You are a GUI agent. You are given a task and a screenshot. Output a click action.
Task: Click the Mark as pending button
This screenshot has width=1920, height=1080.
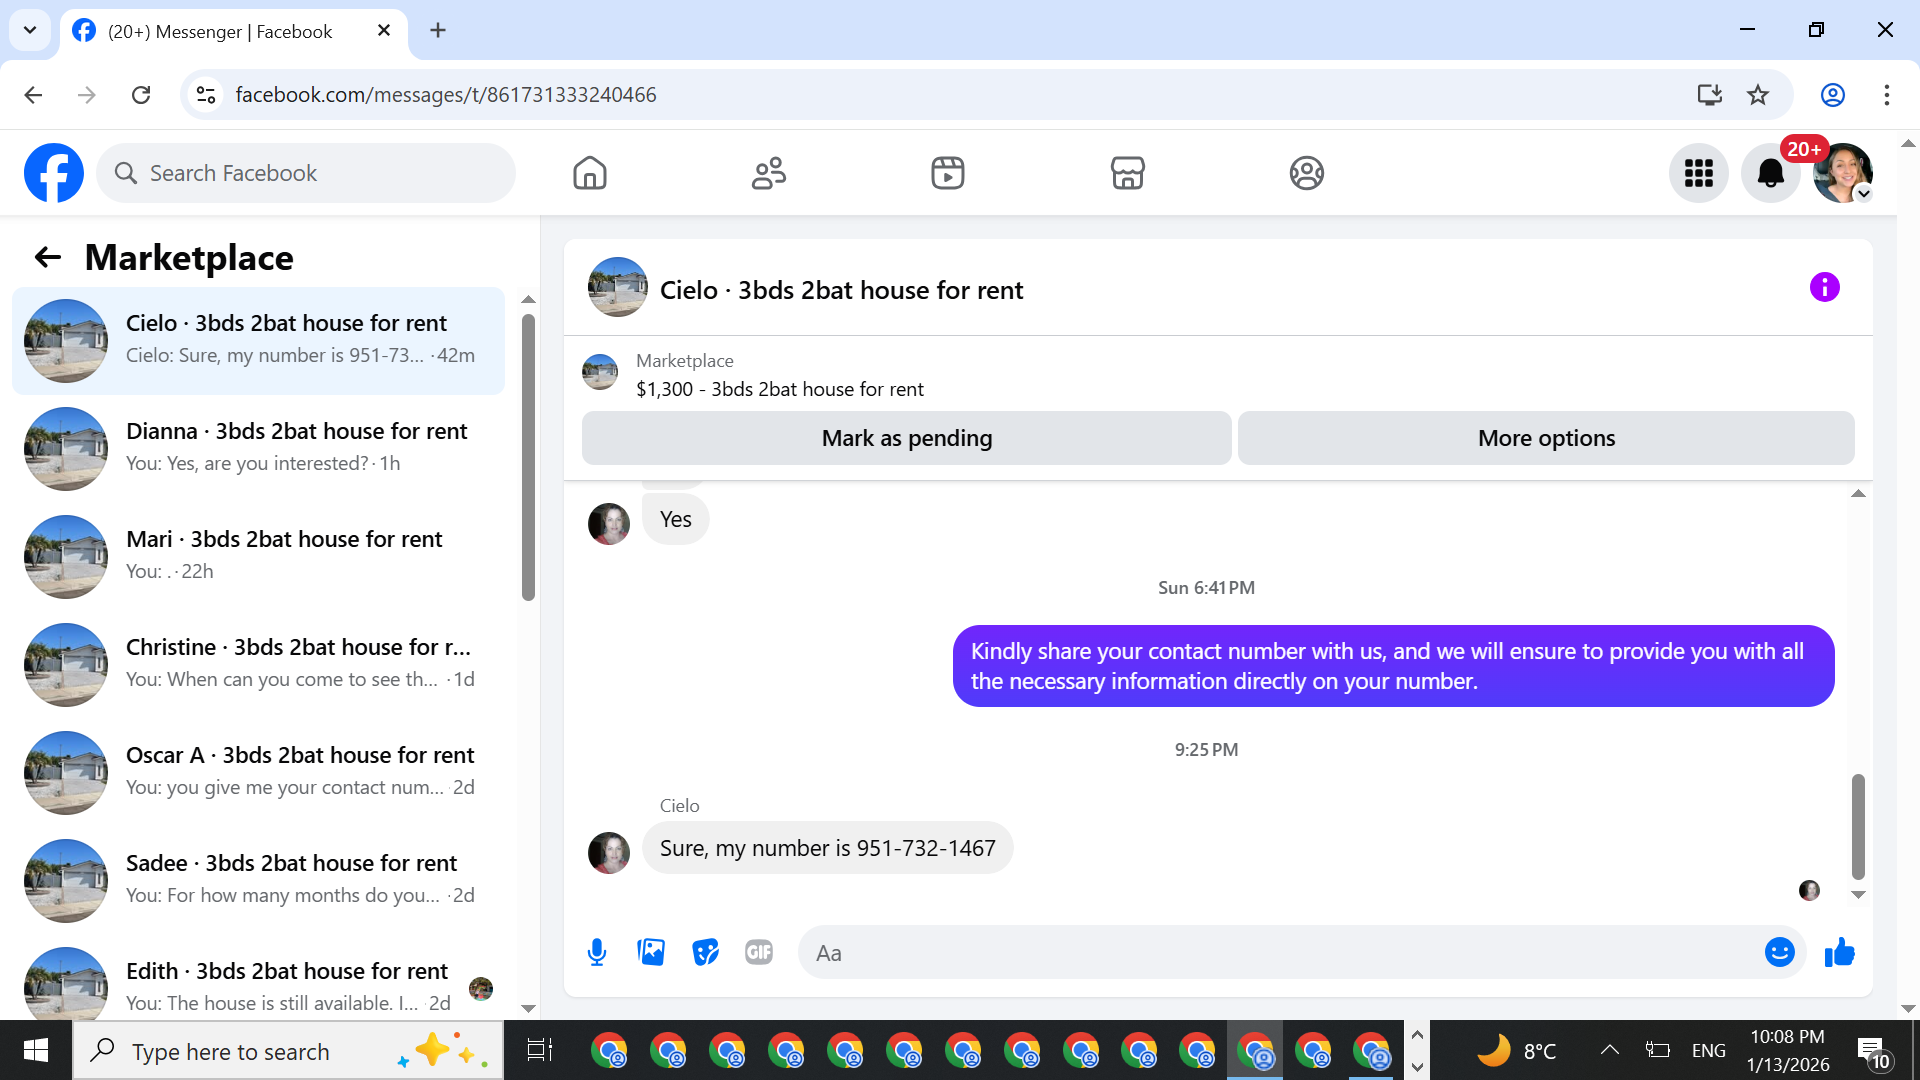(906, 438)
